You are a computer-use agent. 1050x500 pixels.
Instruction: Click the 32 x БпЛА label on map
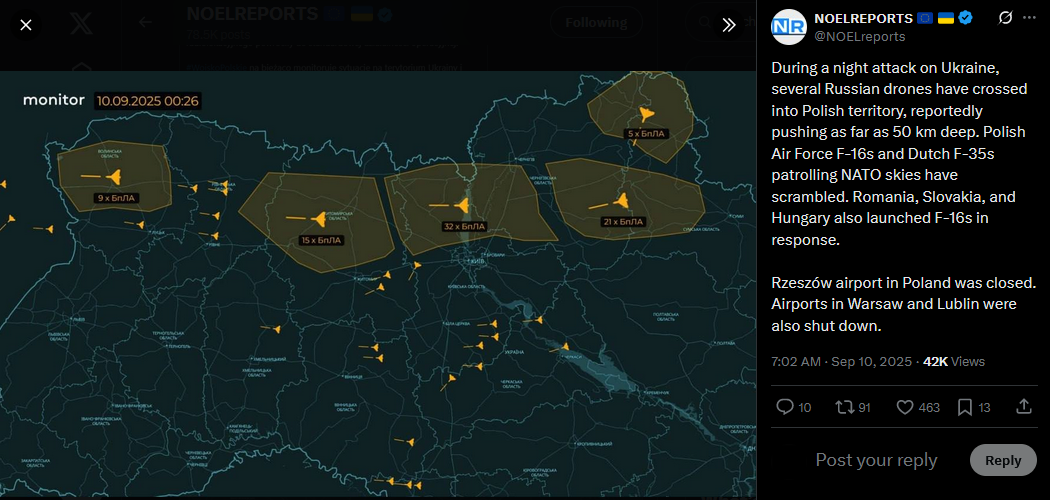coord(464,227)
